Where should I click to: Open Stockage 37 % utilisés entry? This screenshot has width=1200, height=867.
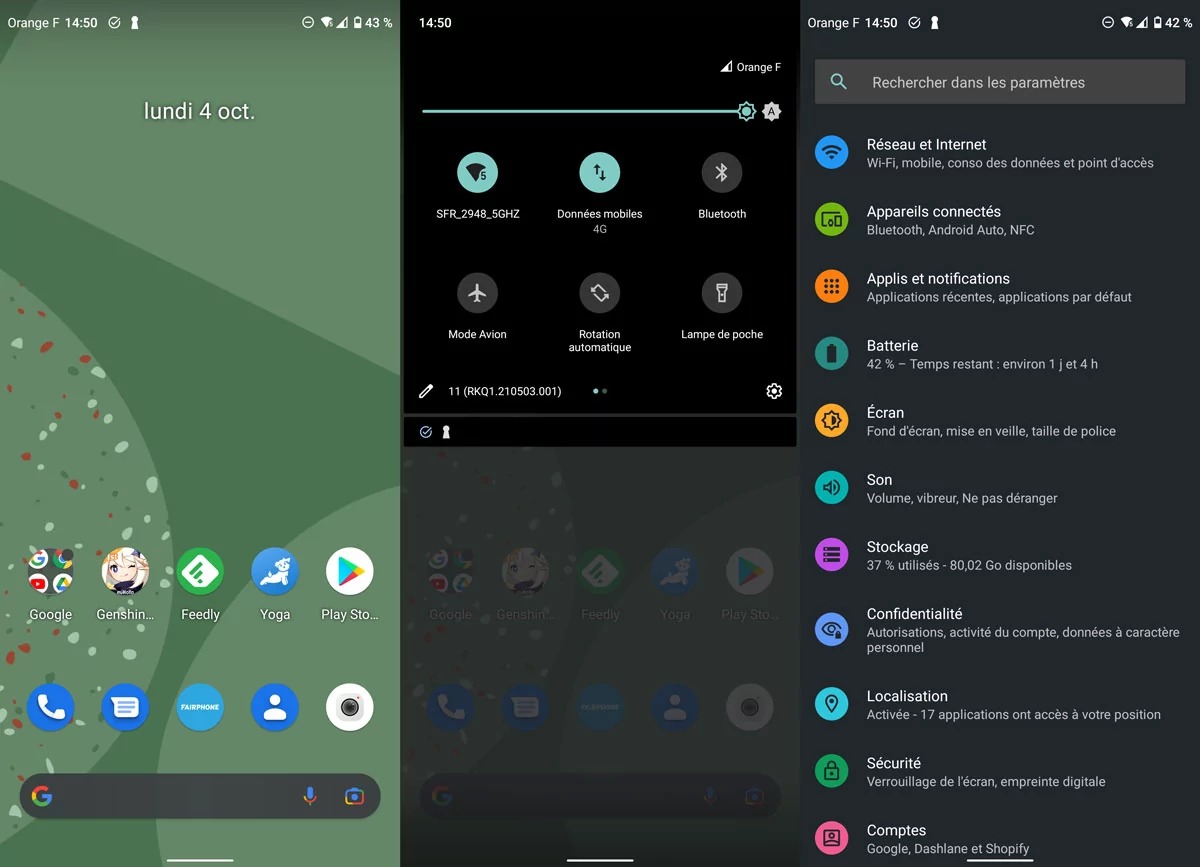tap(1000, 555)
